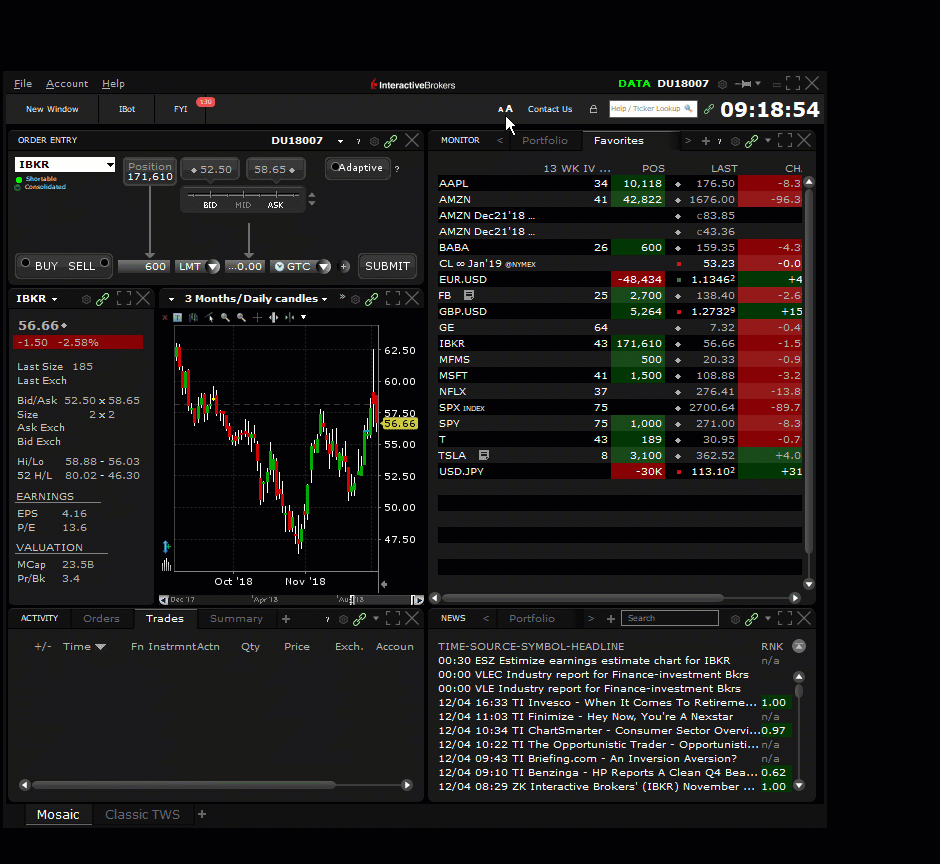940x864 pixels.
Task: Click the IBKR quote panel link chain icon
Action: point(103,299)
